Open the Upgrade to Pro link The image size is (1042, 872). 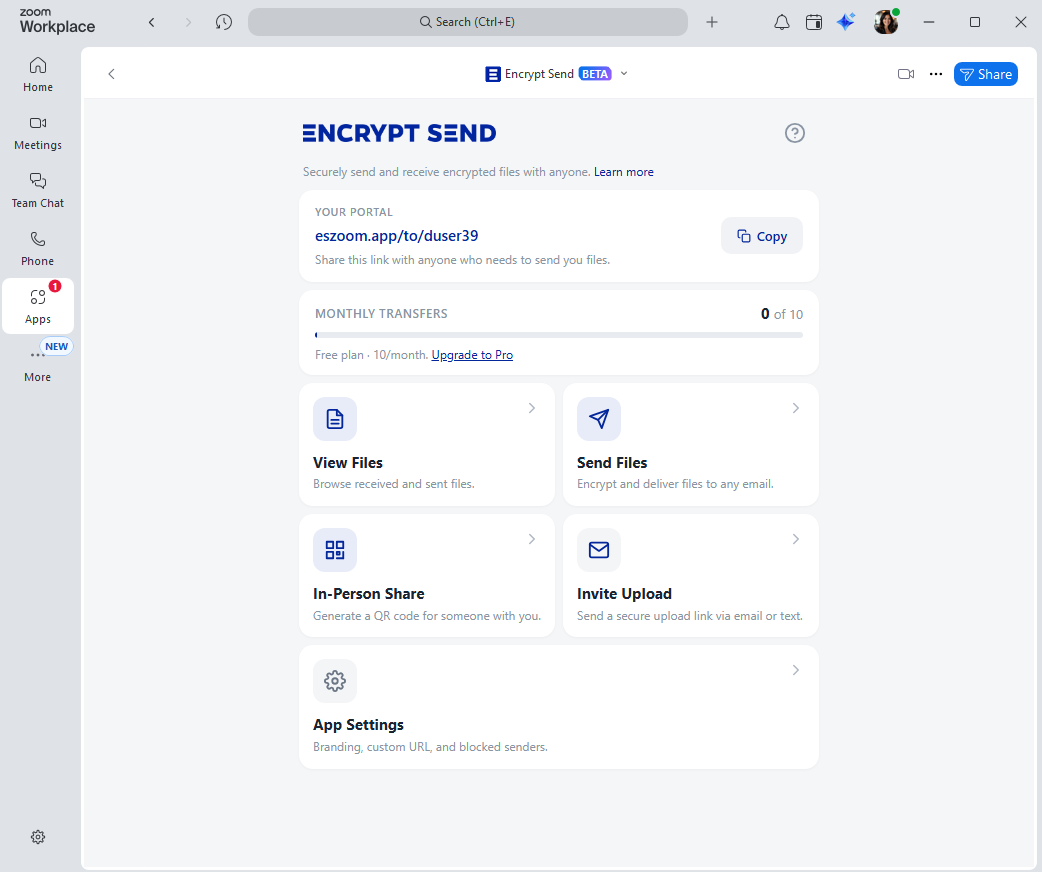[472, 355]
